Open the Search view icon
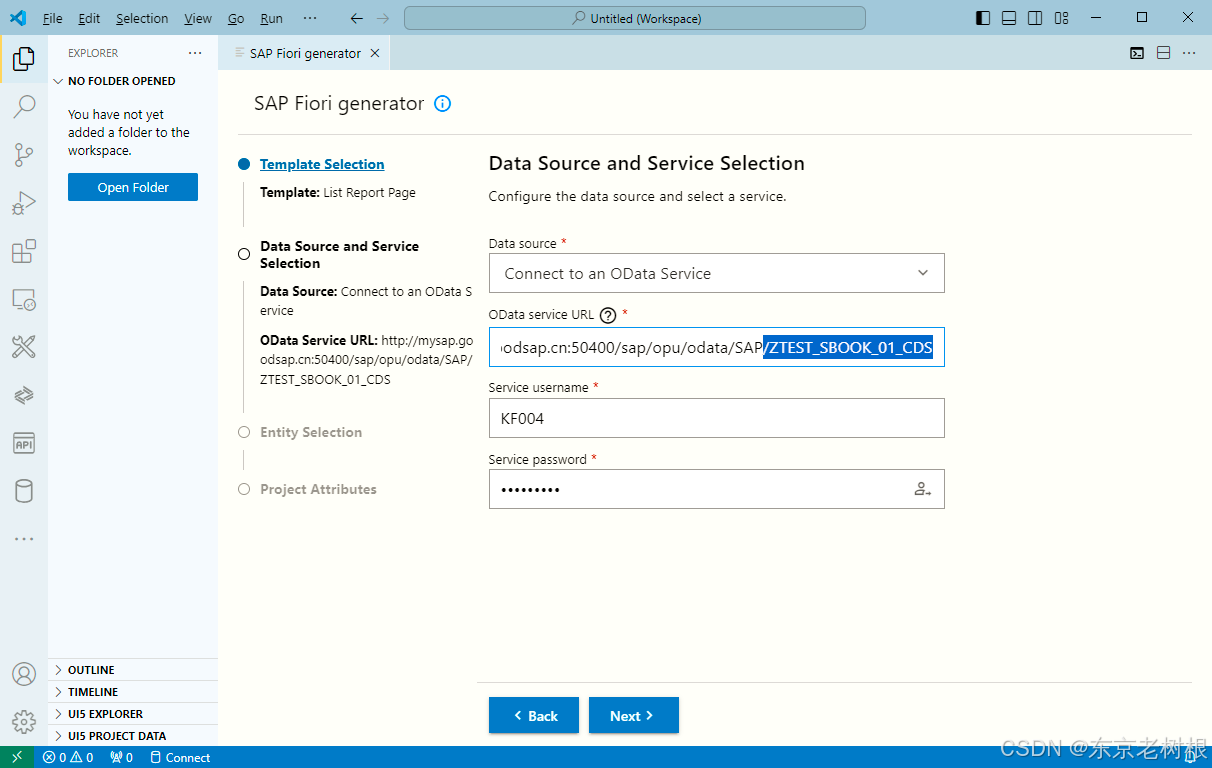 24,107
